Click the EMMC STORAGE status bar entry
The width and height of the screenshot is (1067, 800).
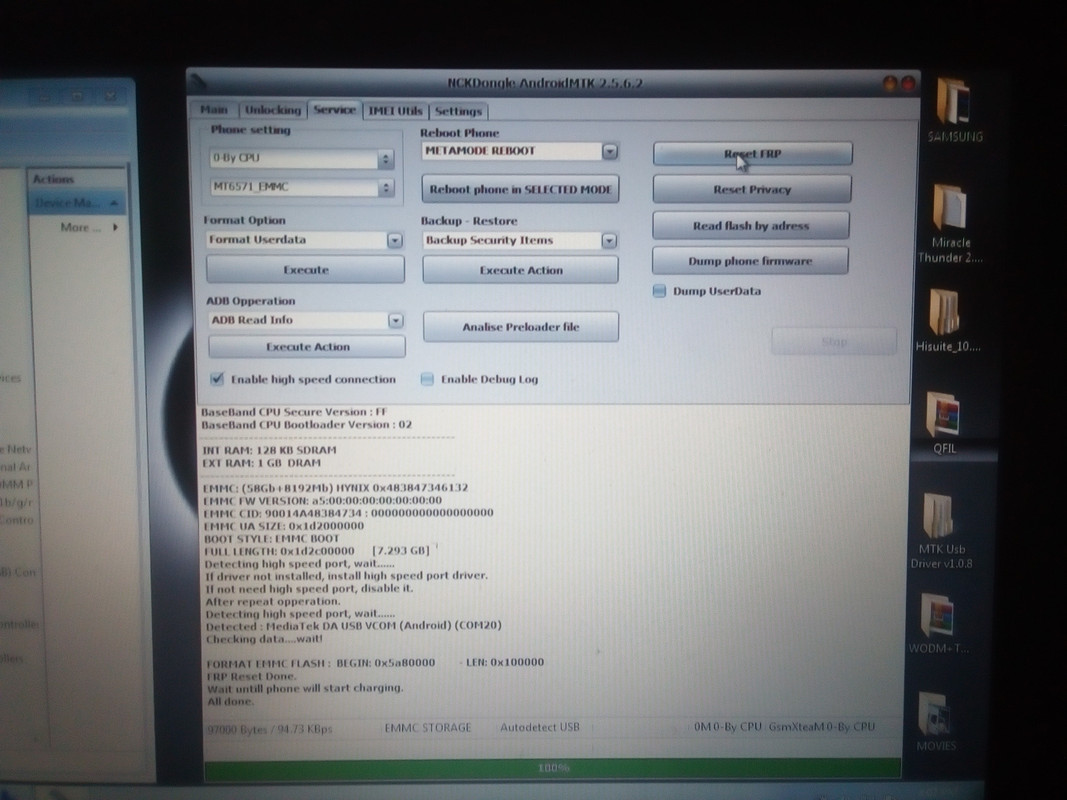[427, 728]
